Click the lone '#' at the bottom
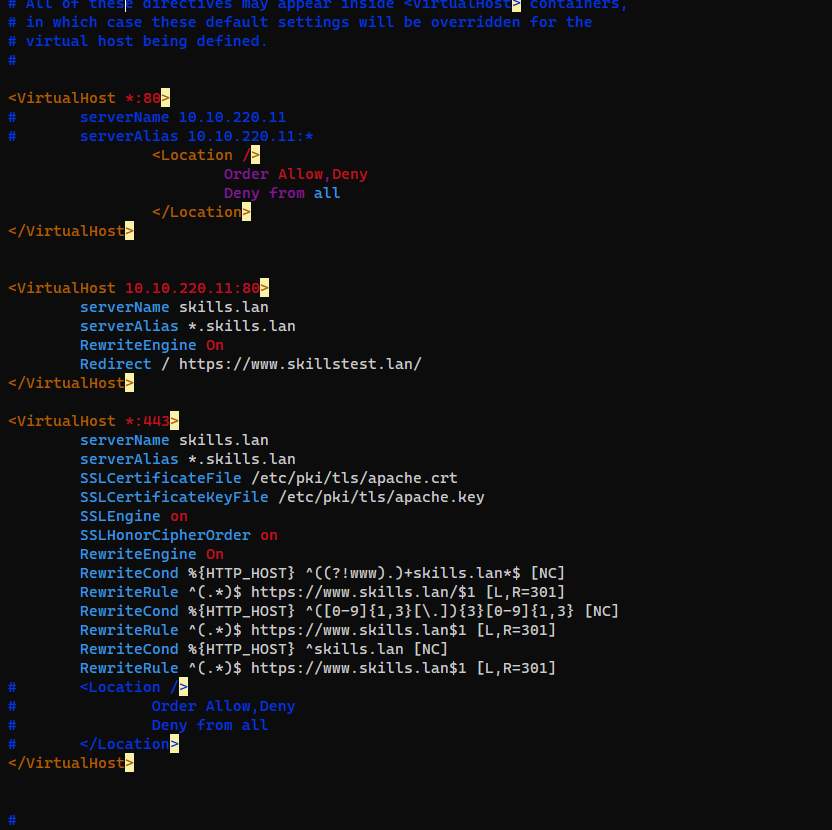This screenshot has width=832, height=830. click(x=12, y=820)
